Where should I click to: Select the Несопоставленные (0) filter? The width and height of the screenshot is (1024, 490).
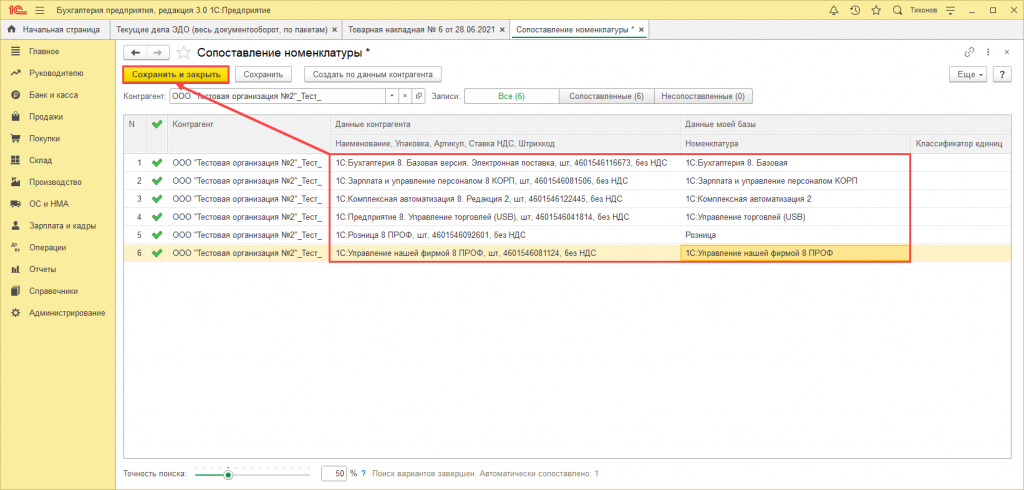tap(703, 96)
